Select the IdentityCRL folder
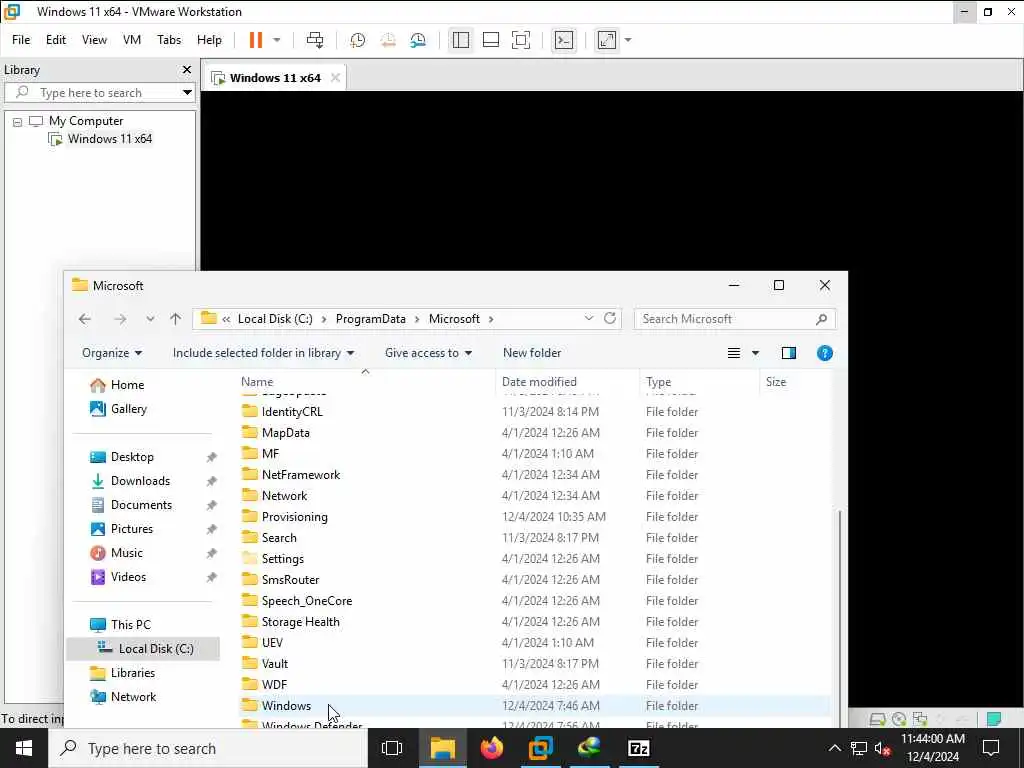1024x768 pixels. coord(292,411)
